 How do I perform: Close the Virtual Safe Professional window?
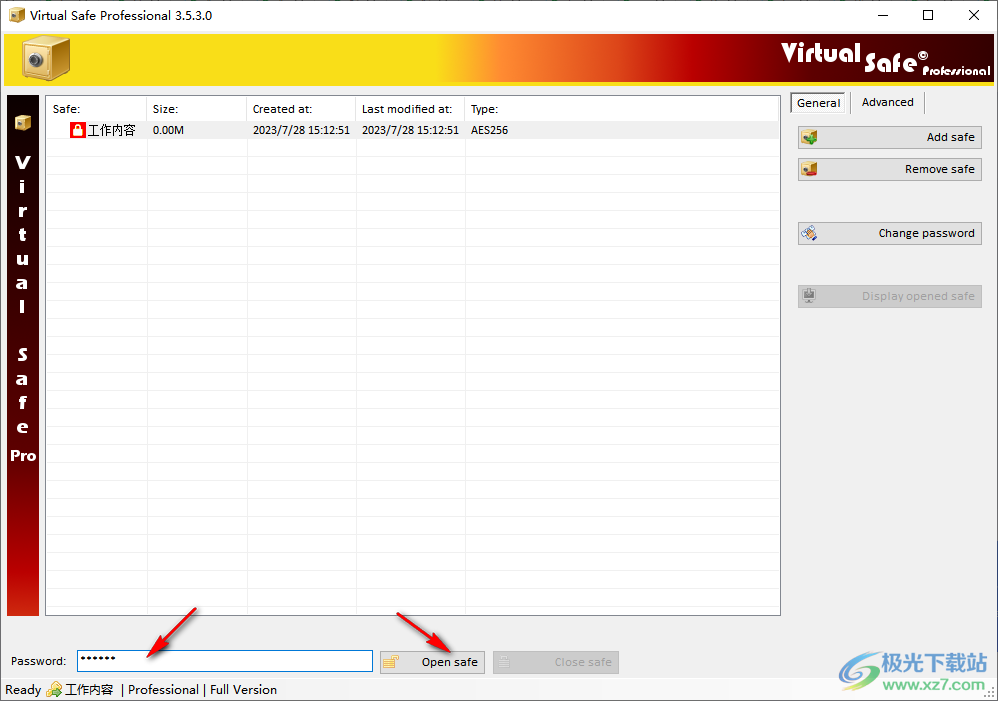tap(974, 15)
